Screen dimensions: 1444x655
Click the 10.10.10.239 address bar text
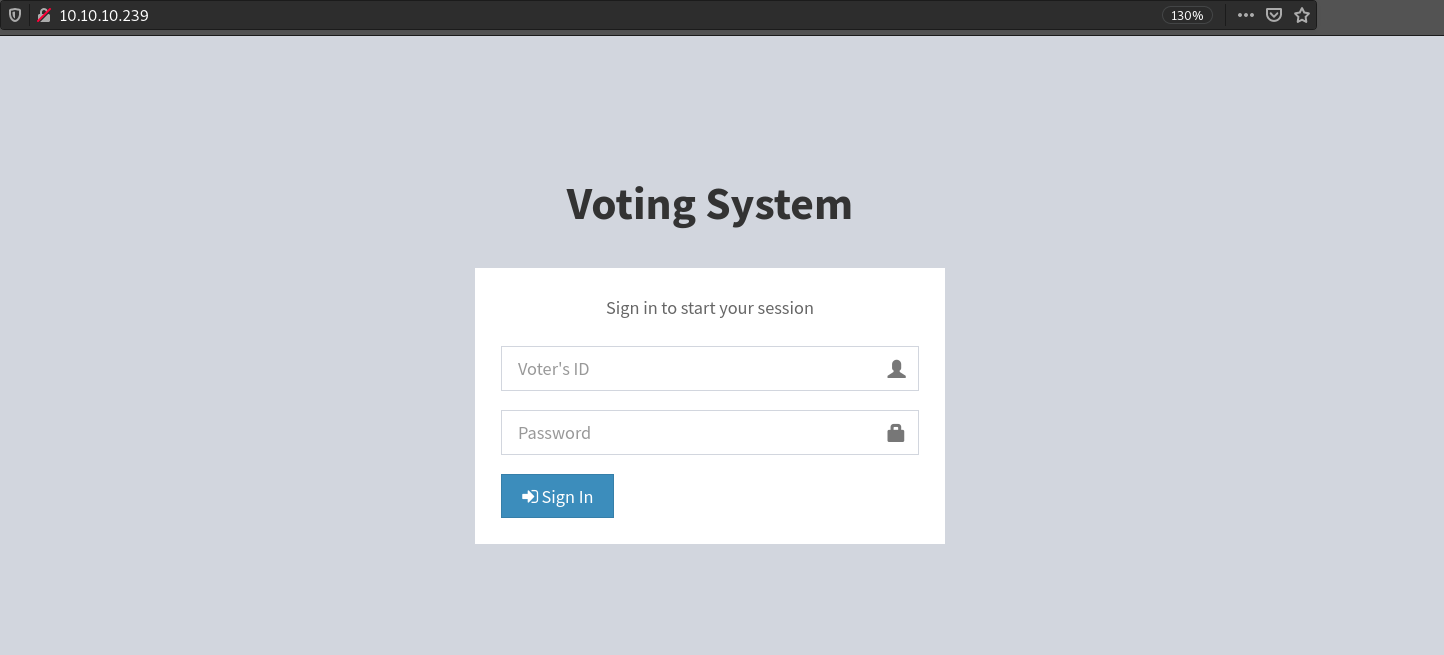[104, 15]
